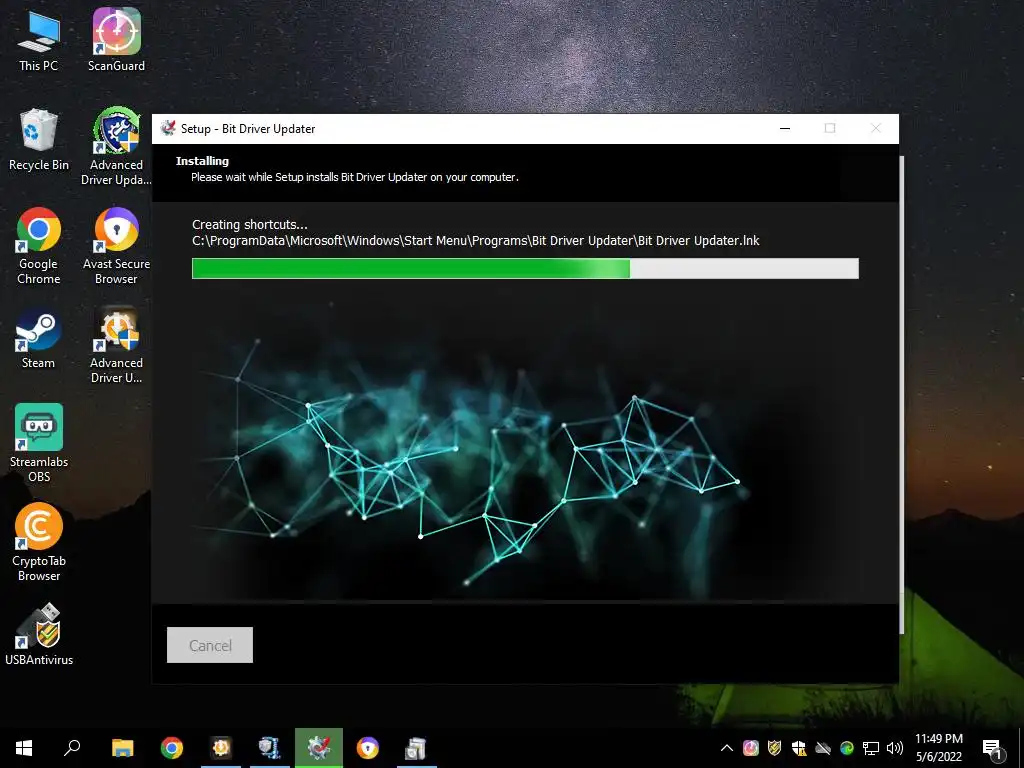This screenshot has width=1024, height=768.
Task: Open network settings tray icon
Action: (x=871, y=748)
